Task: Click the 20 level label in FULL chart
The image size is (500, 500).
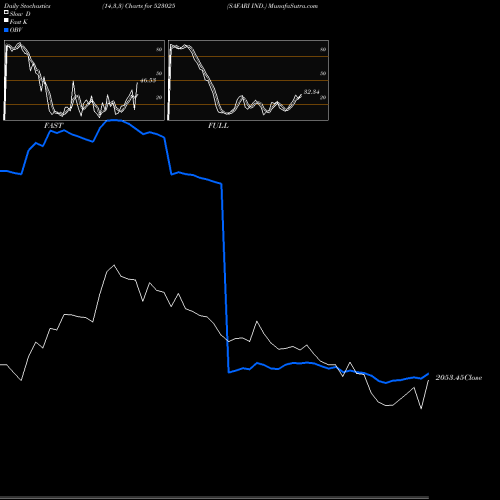Action: 323,97
